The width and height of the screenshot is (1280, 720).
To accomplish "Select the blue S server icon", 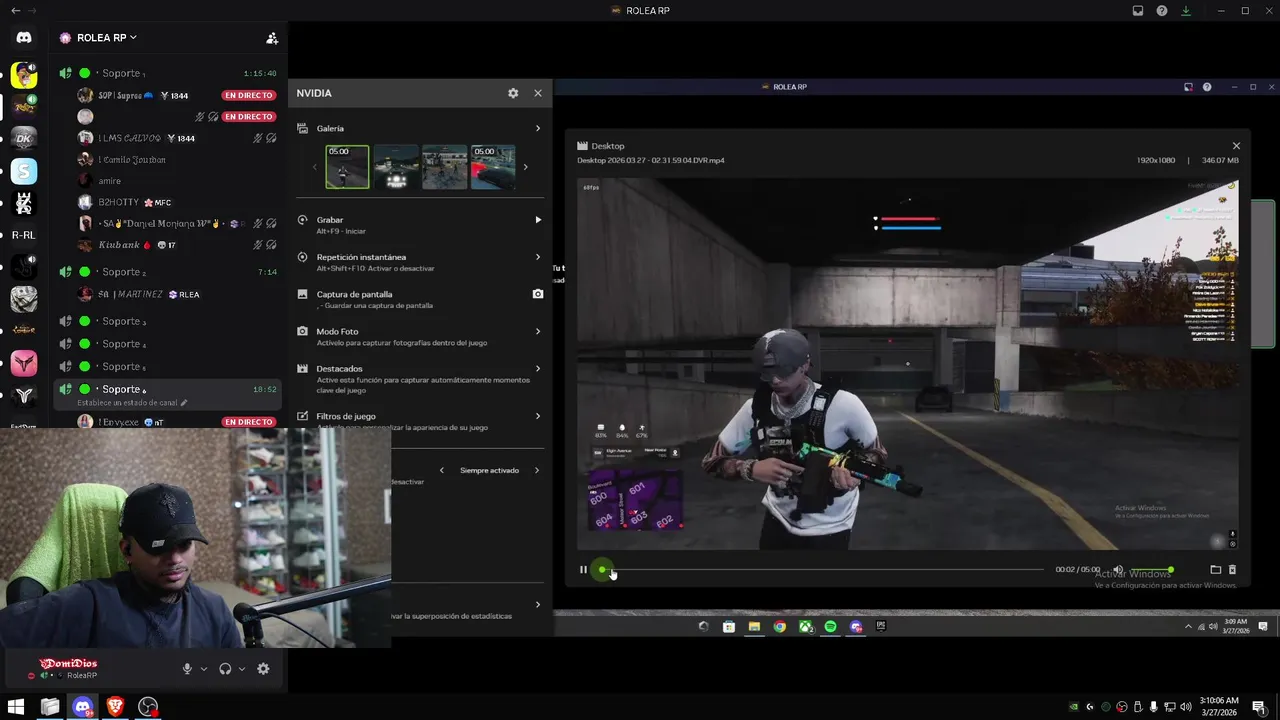I will 24,172.
